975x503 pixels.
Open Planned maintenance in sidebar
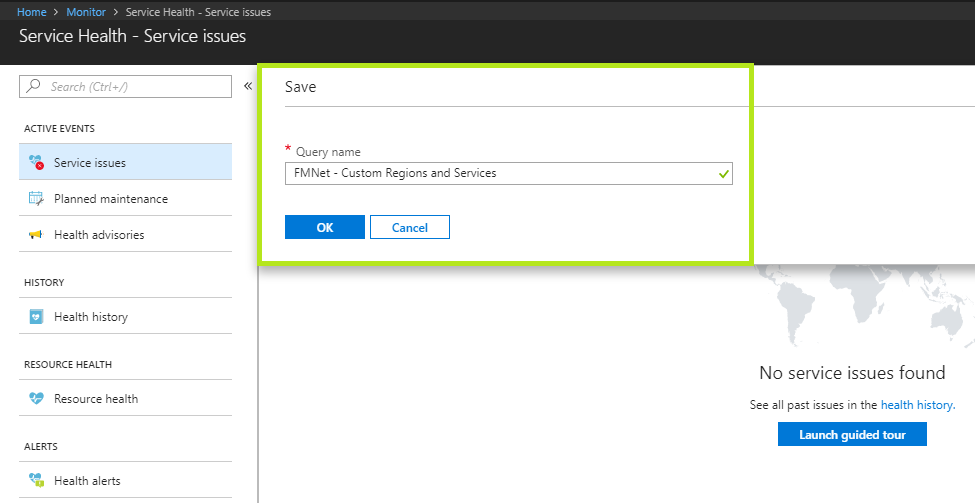(126, 198)
